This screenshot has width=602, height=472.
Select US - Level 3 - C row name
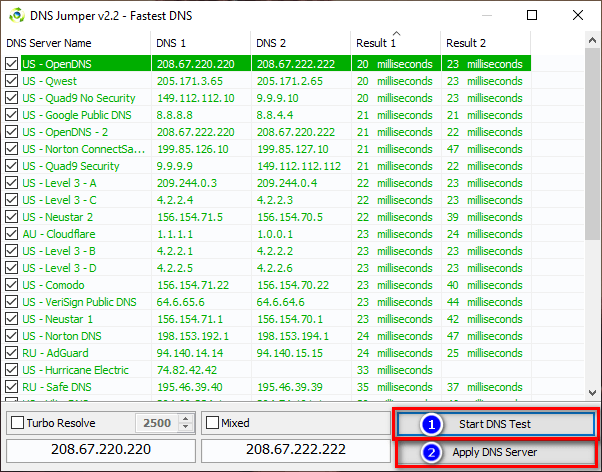(x=60, y=200)
